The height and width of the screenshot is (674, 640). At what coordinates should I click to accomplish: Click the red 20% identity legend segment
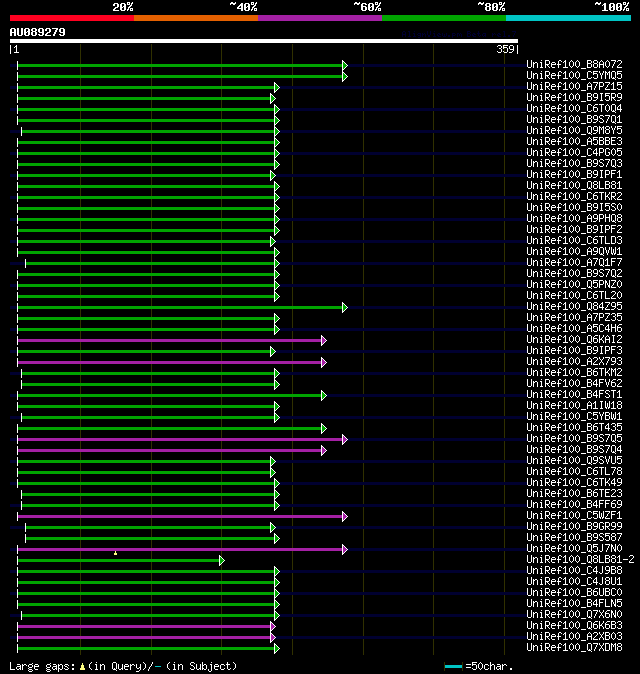tap(72, 18)
